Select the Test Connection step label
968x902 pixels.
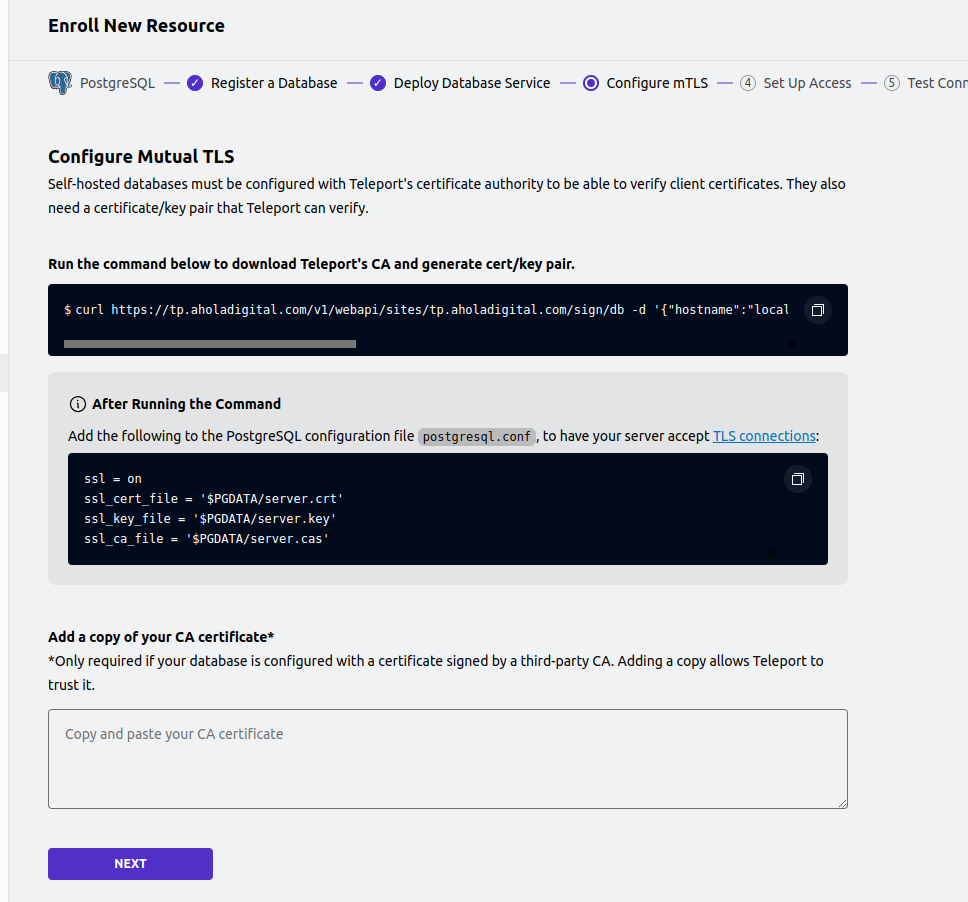937,83
